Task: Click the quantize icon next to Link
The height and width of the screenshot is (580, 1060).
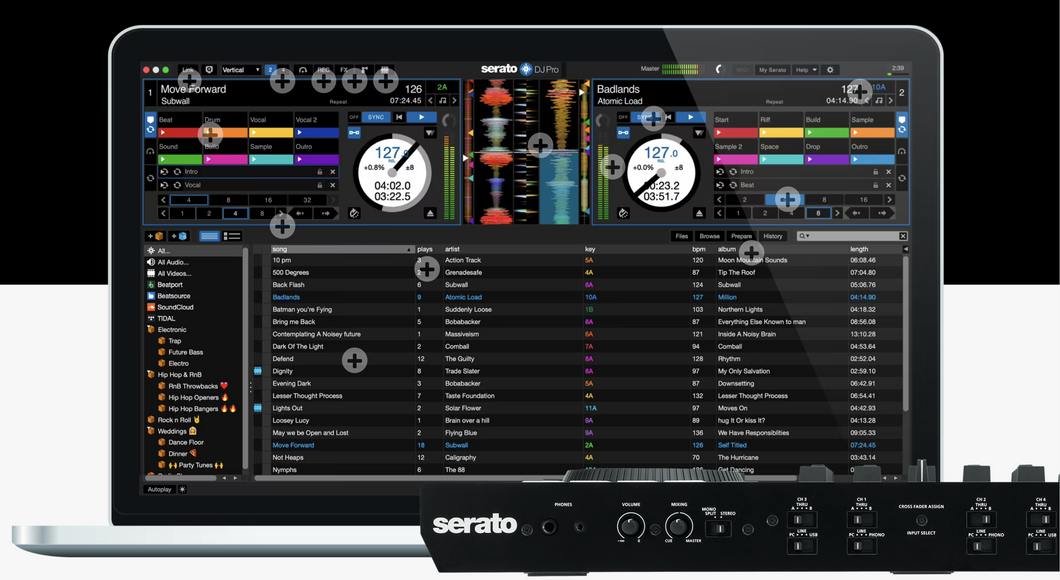Action: click(x=209, y=70)
